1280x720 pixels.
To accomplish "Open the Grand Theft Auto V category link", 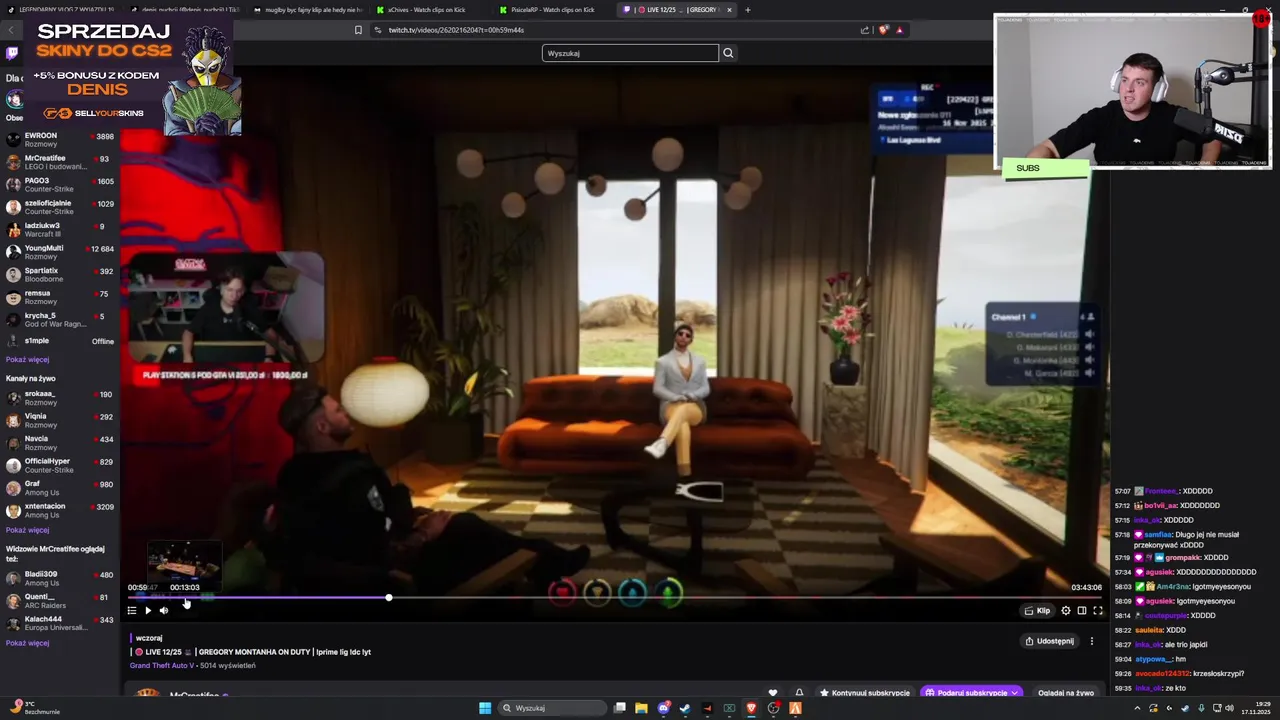I will (161, 665).
